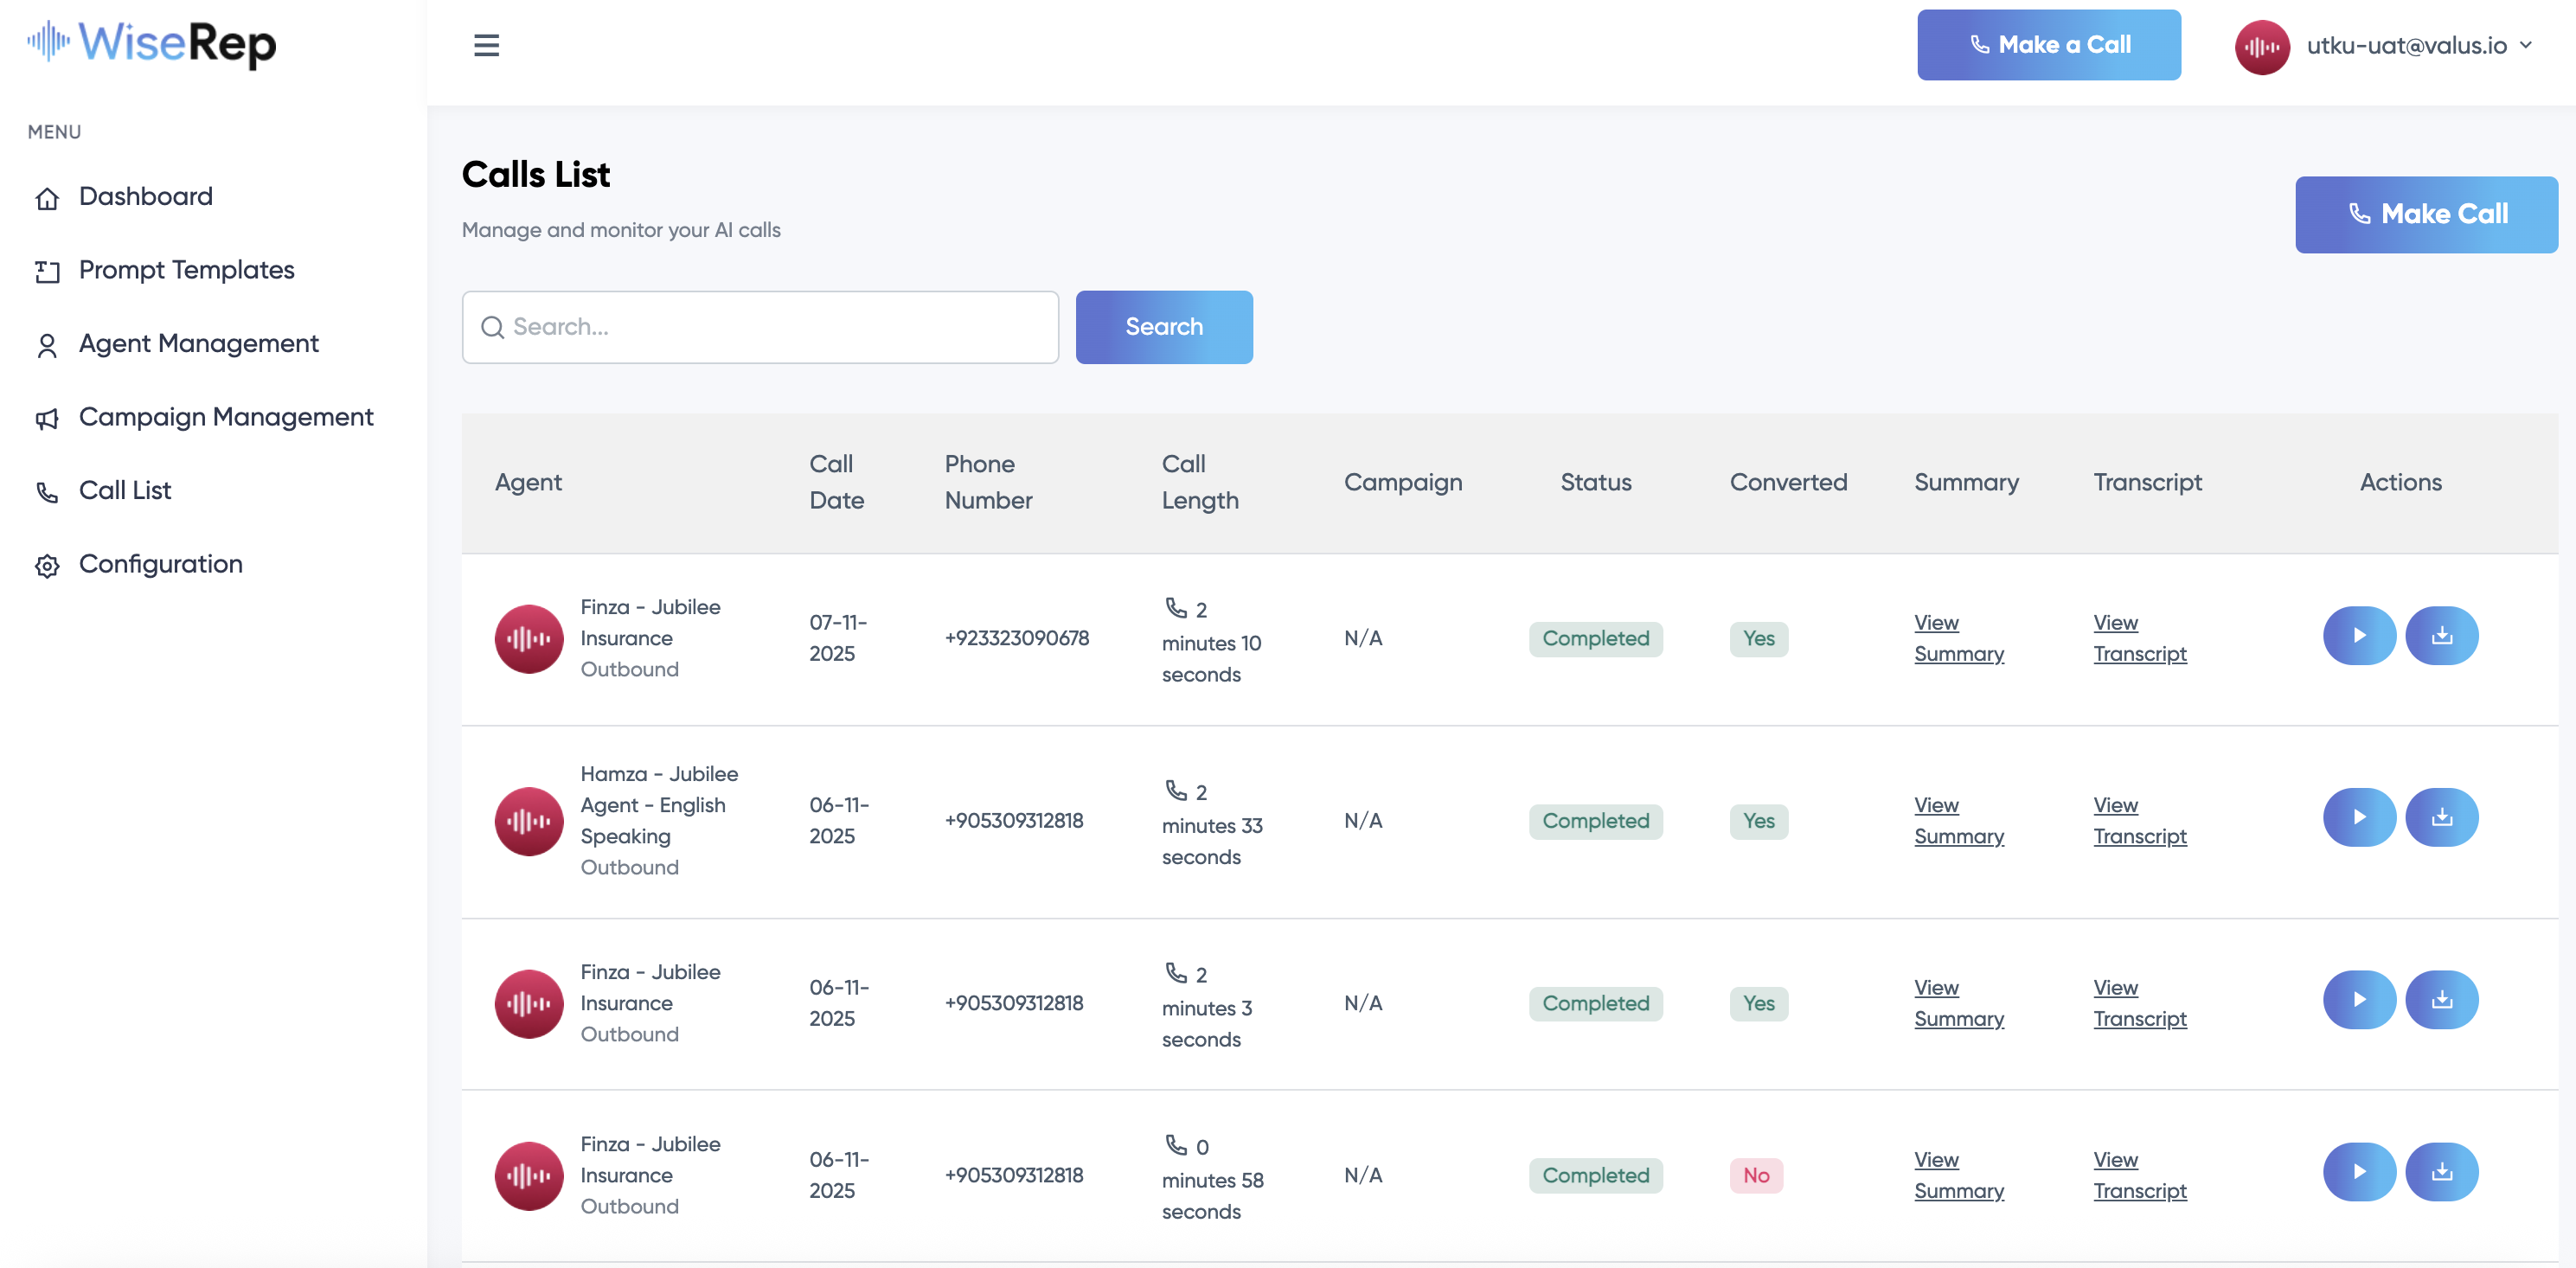Select the Agent Management person icon
The image size is (2576, 1268).
pos(47,344)
